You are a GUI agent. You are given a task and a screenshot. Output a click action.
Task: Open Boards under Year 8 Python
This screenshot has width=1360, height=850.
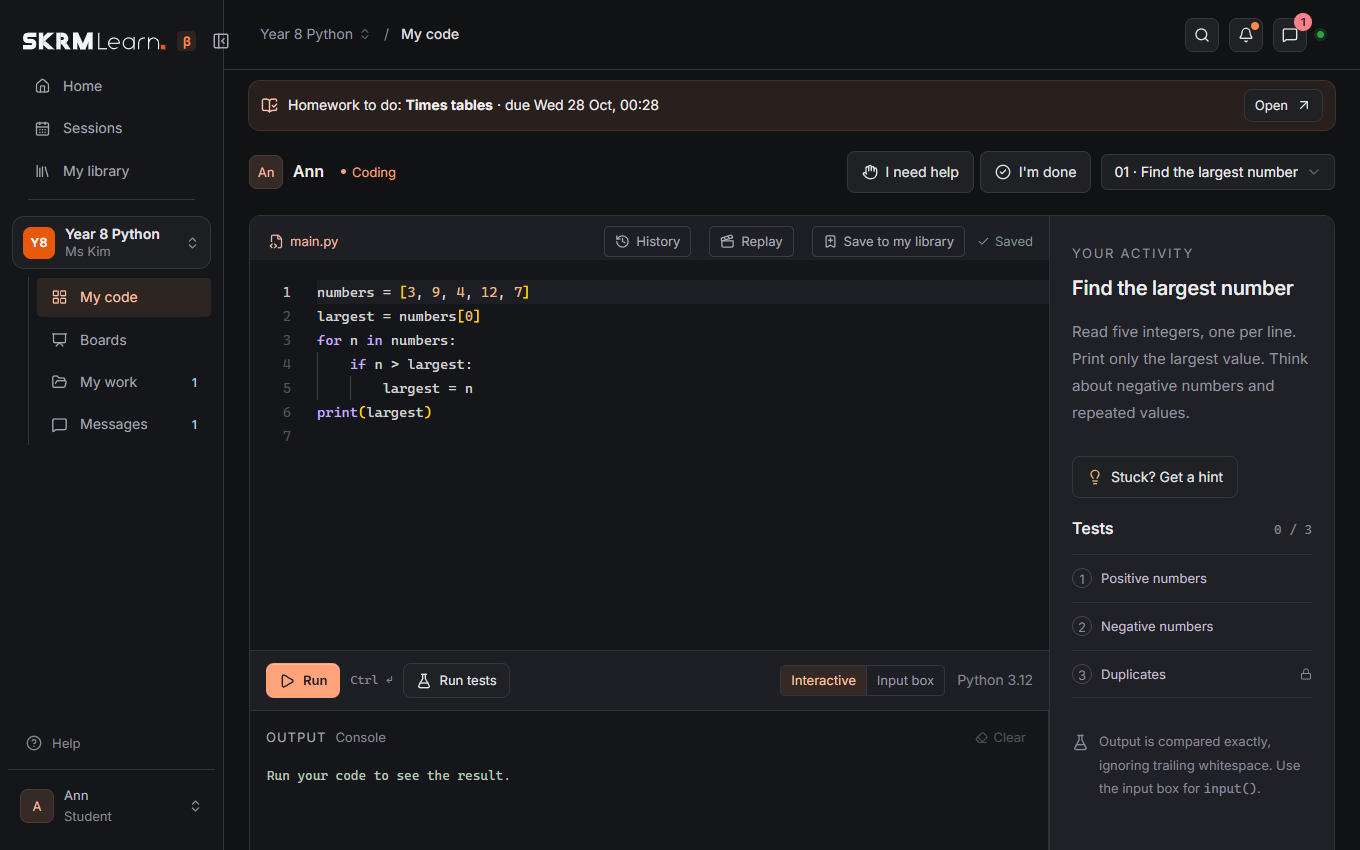pyautogui.click(x=124, y=340)
